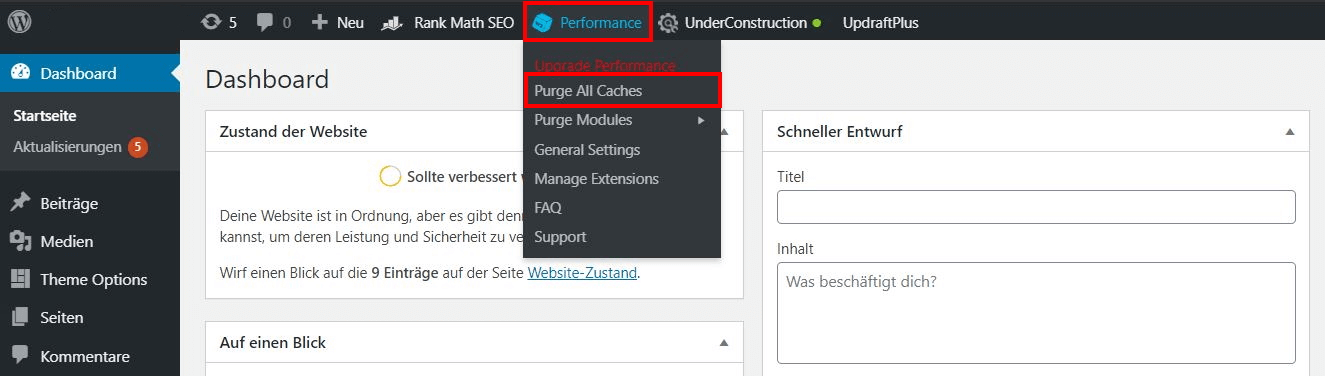This screenshot has height=376, width=1325.
Task: Open the updates icon showing 5
Action: (x=210, y=22)
